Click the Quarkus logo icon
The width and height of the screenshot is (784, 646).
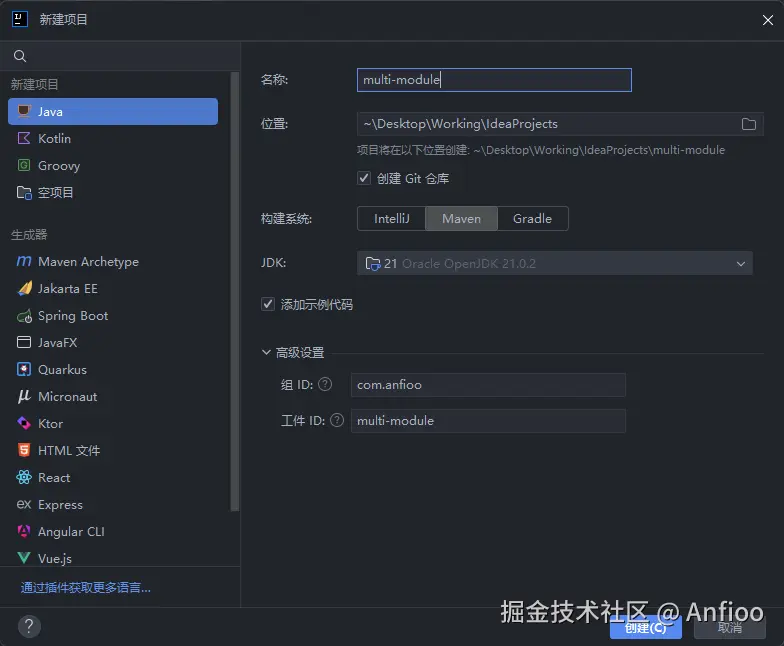(x=24, y=370)
